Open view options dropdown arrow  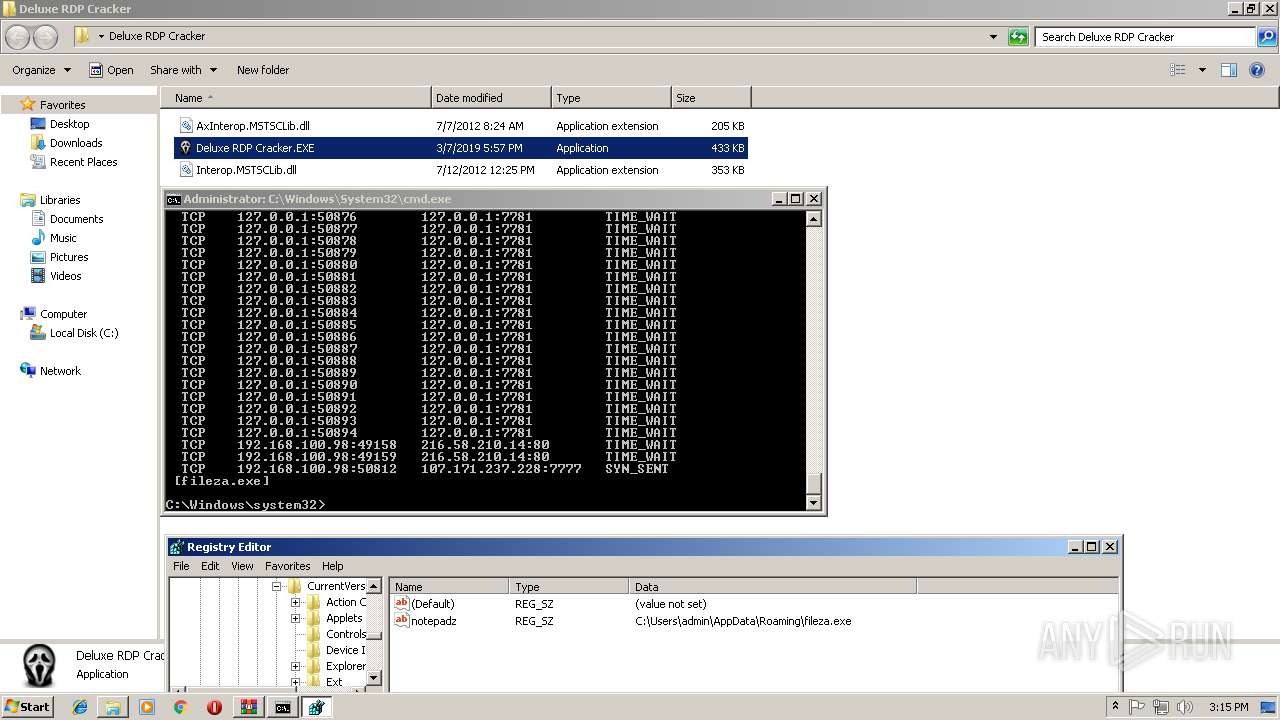click(x=1202, y=70)
